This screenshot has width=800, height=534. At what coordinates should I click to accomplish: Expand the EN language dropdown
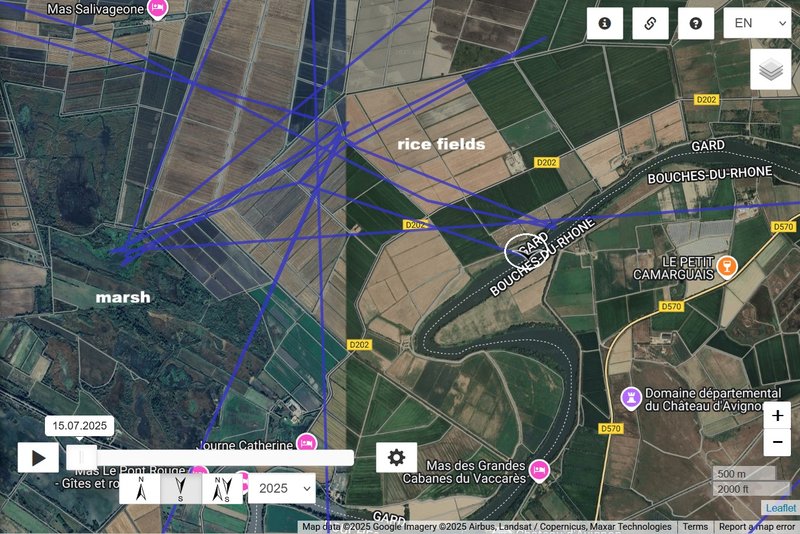coord(757,23)
